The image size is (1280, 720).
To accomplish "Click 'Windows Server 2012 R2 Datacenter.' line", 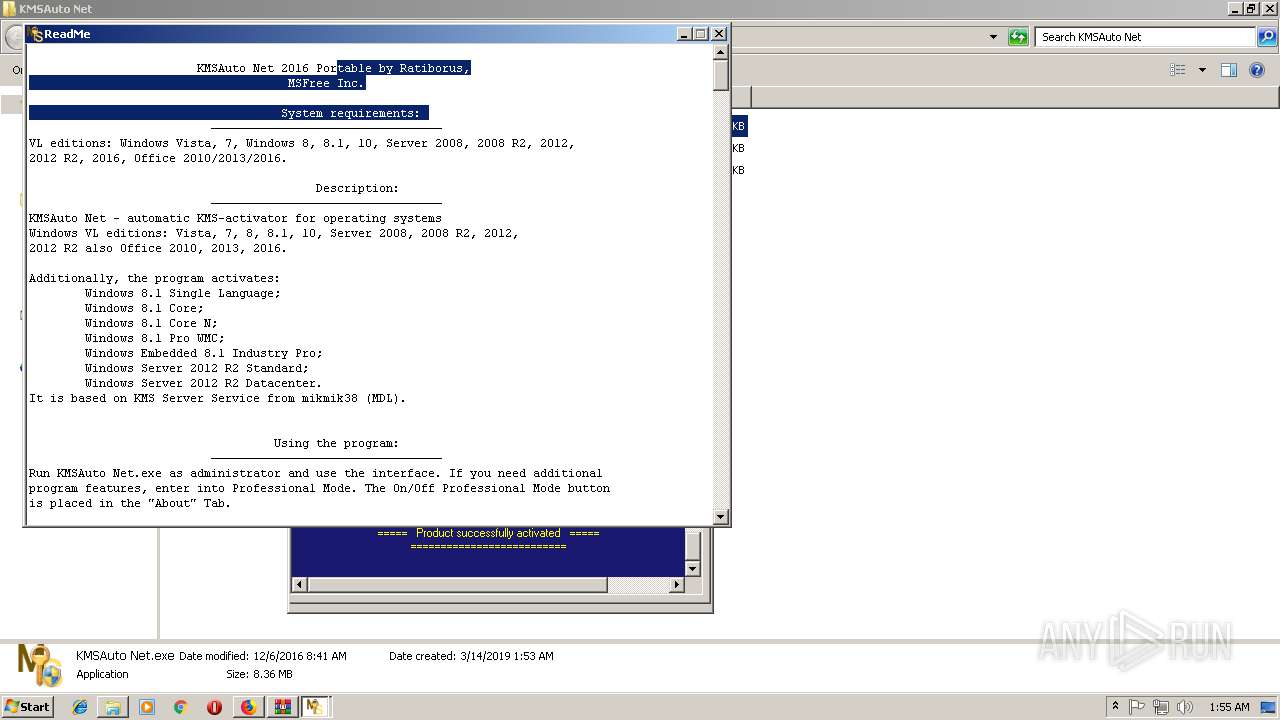I will (x=203, y=383).
